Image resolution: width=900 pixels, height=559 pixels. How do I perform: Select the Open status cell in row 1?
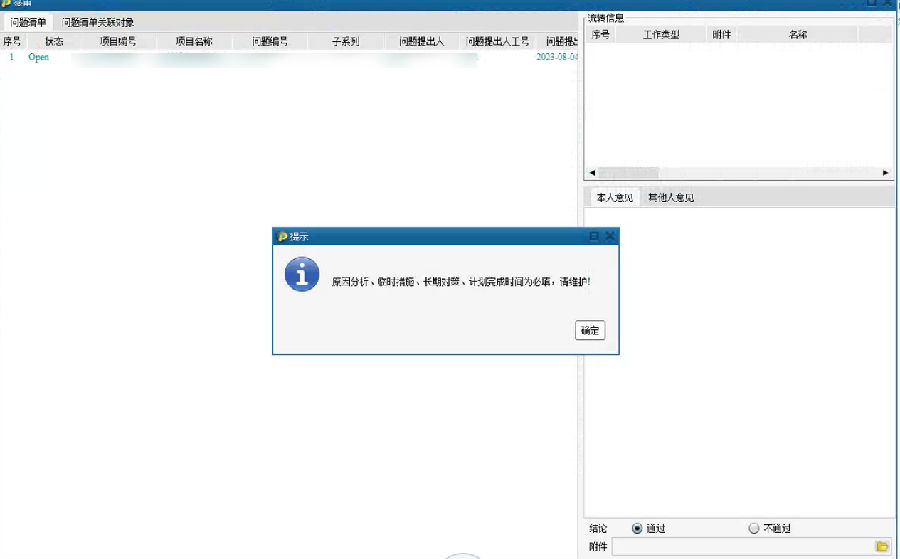pyautogui.click(x=38, y=57)
